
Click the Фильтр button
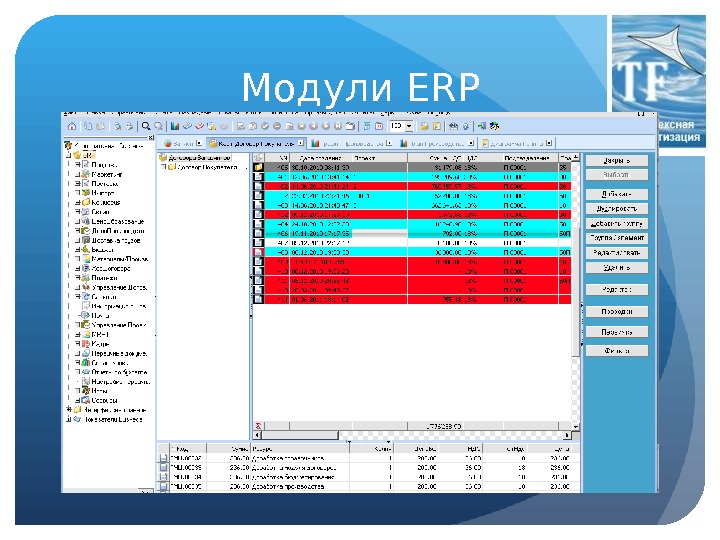pyautogui.click(x=617, y=351)
